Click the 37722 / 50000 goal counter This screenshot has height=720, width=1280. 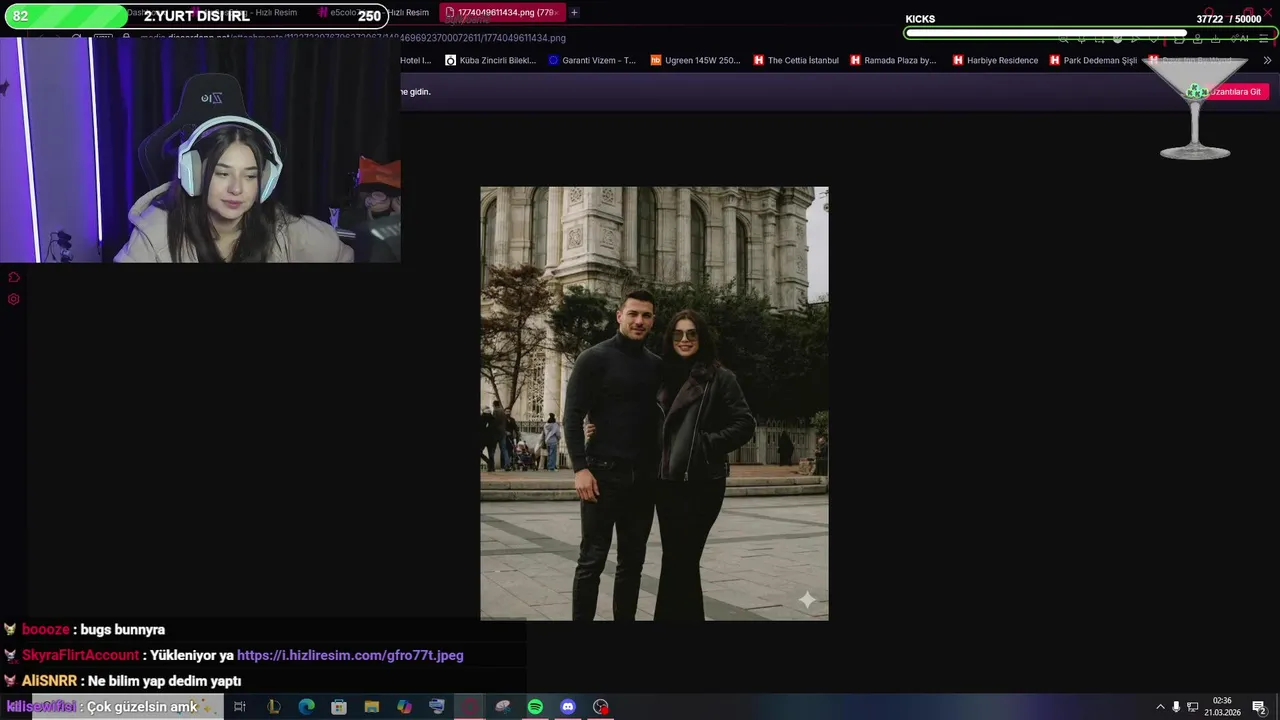[x=1229, y=19]
